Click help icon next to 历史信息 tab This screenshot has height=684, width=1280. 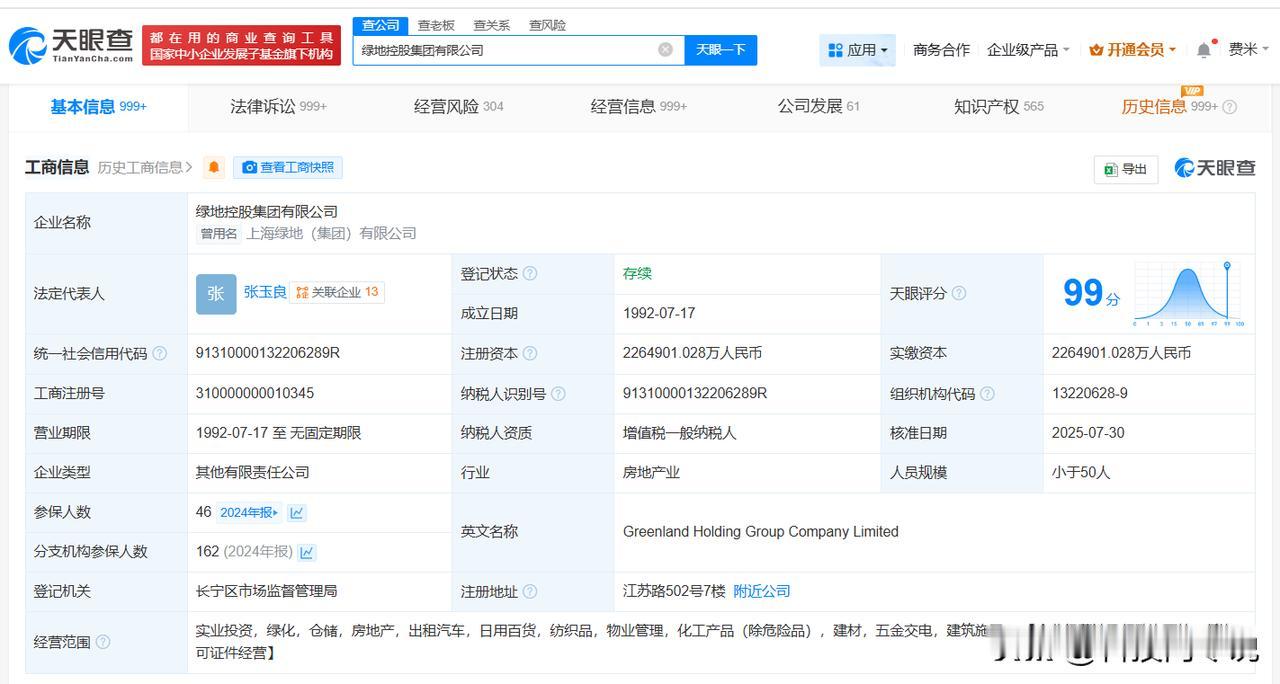point(1230,107)
